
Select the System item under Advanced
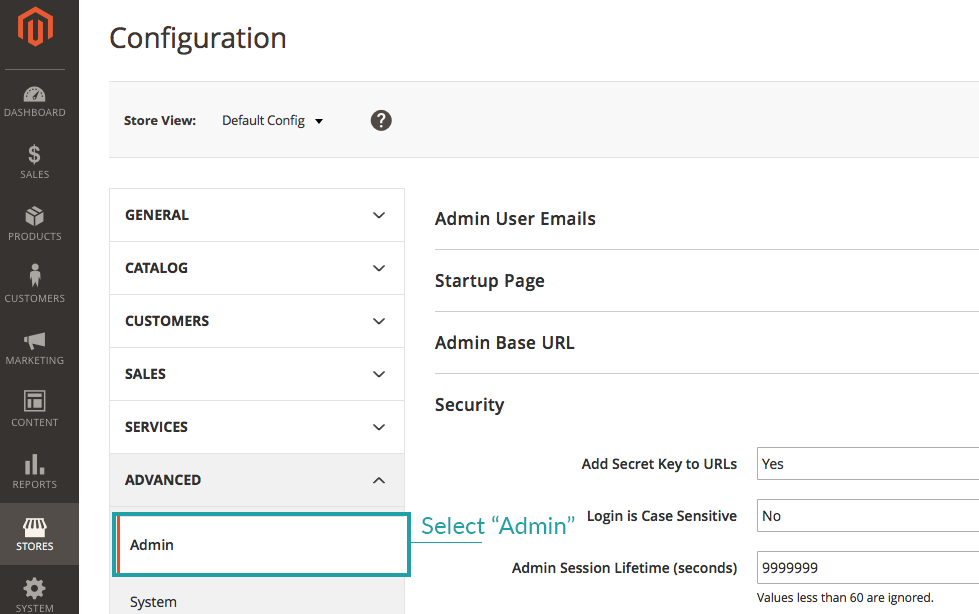(154, 602)
